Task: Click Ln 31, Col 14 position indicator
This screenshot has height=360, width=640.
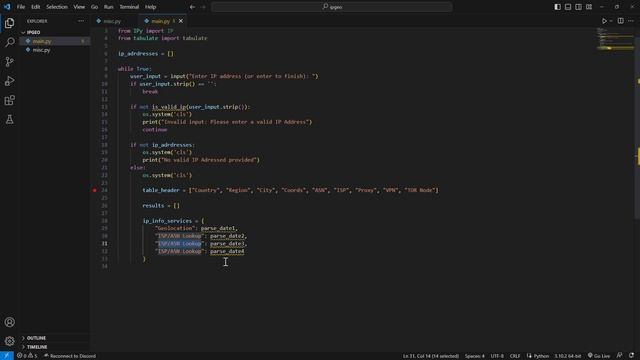Action: click(431, 356)
